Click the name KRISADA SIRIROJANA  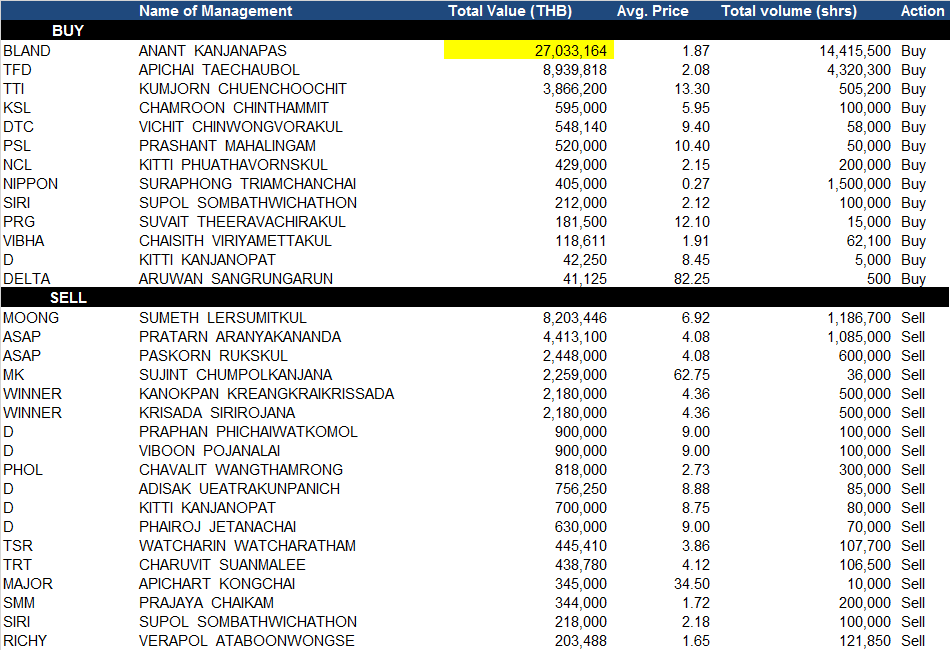pos(217,413)
